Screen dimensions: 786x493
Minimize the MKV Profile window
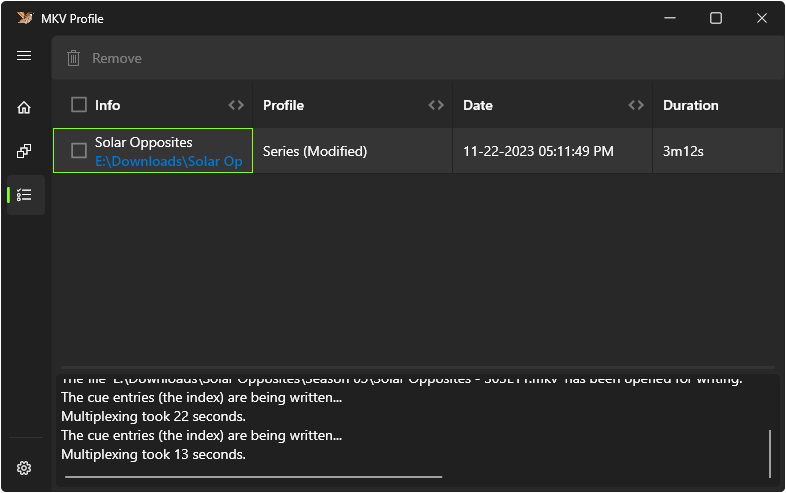pyautogui.click(x=670, y=18)
